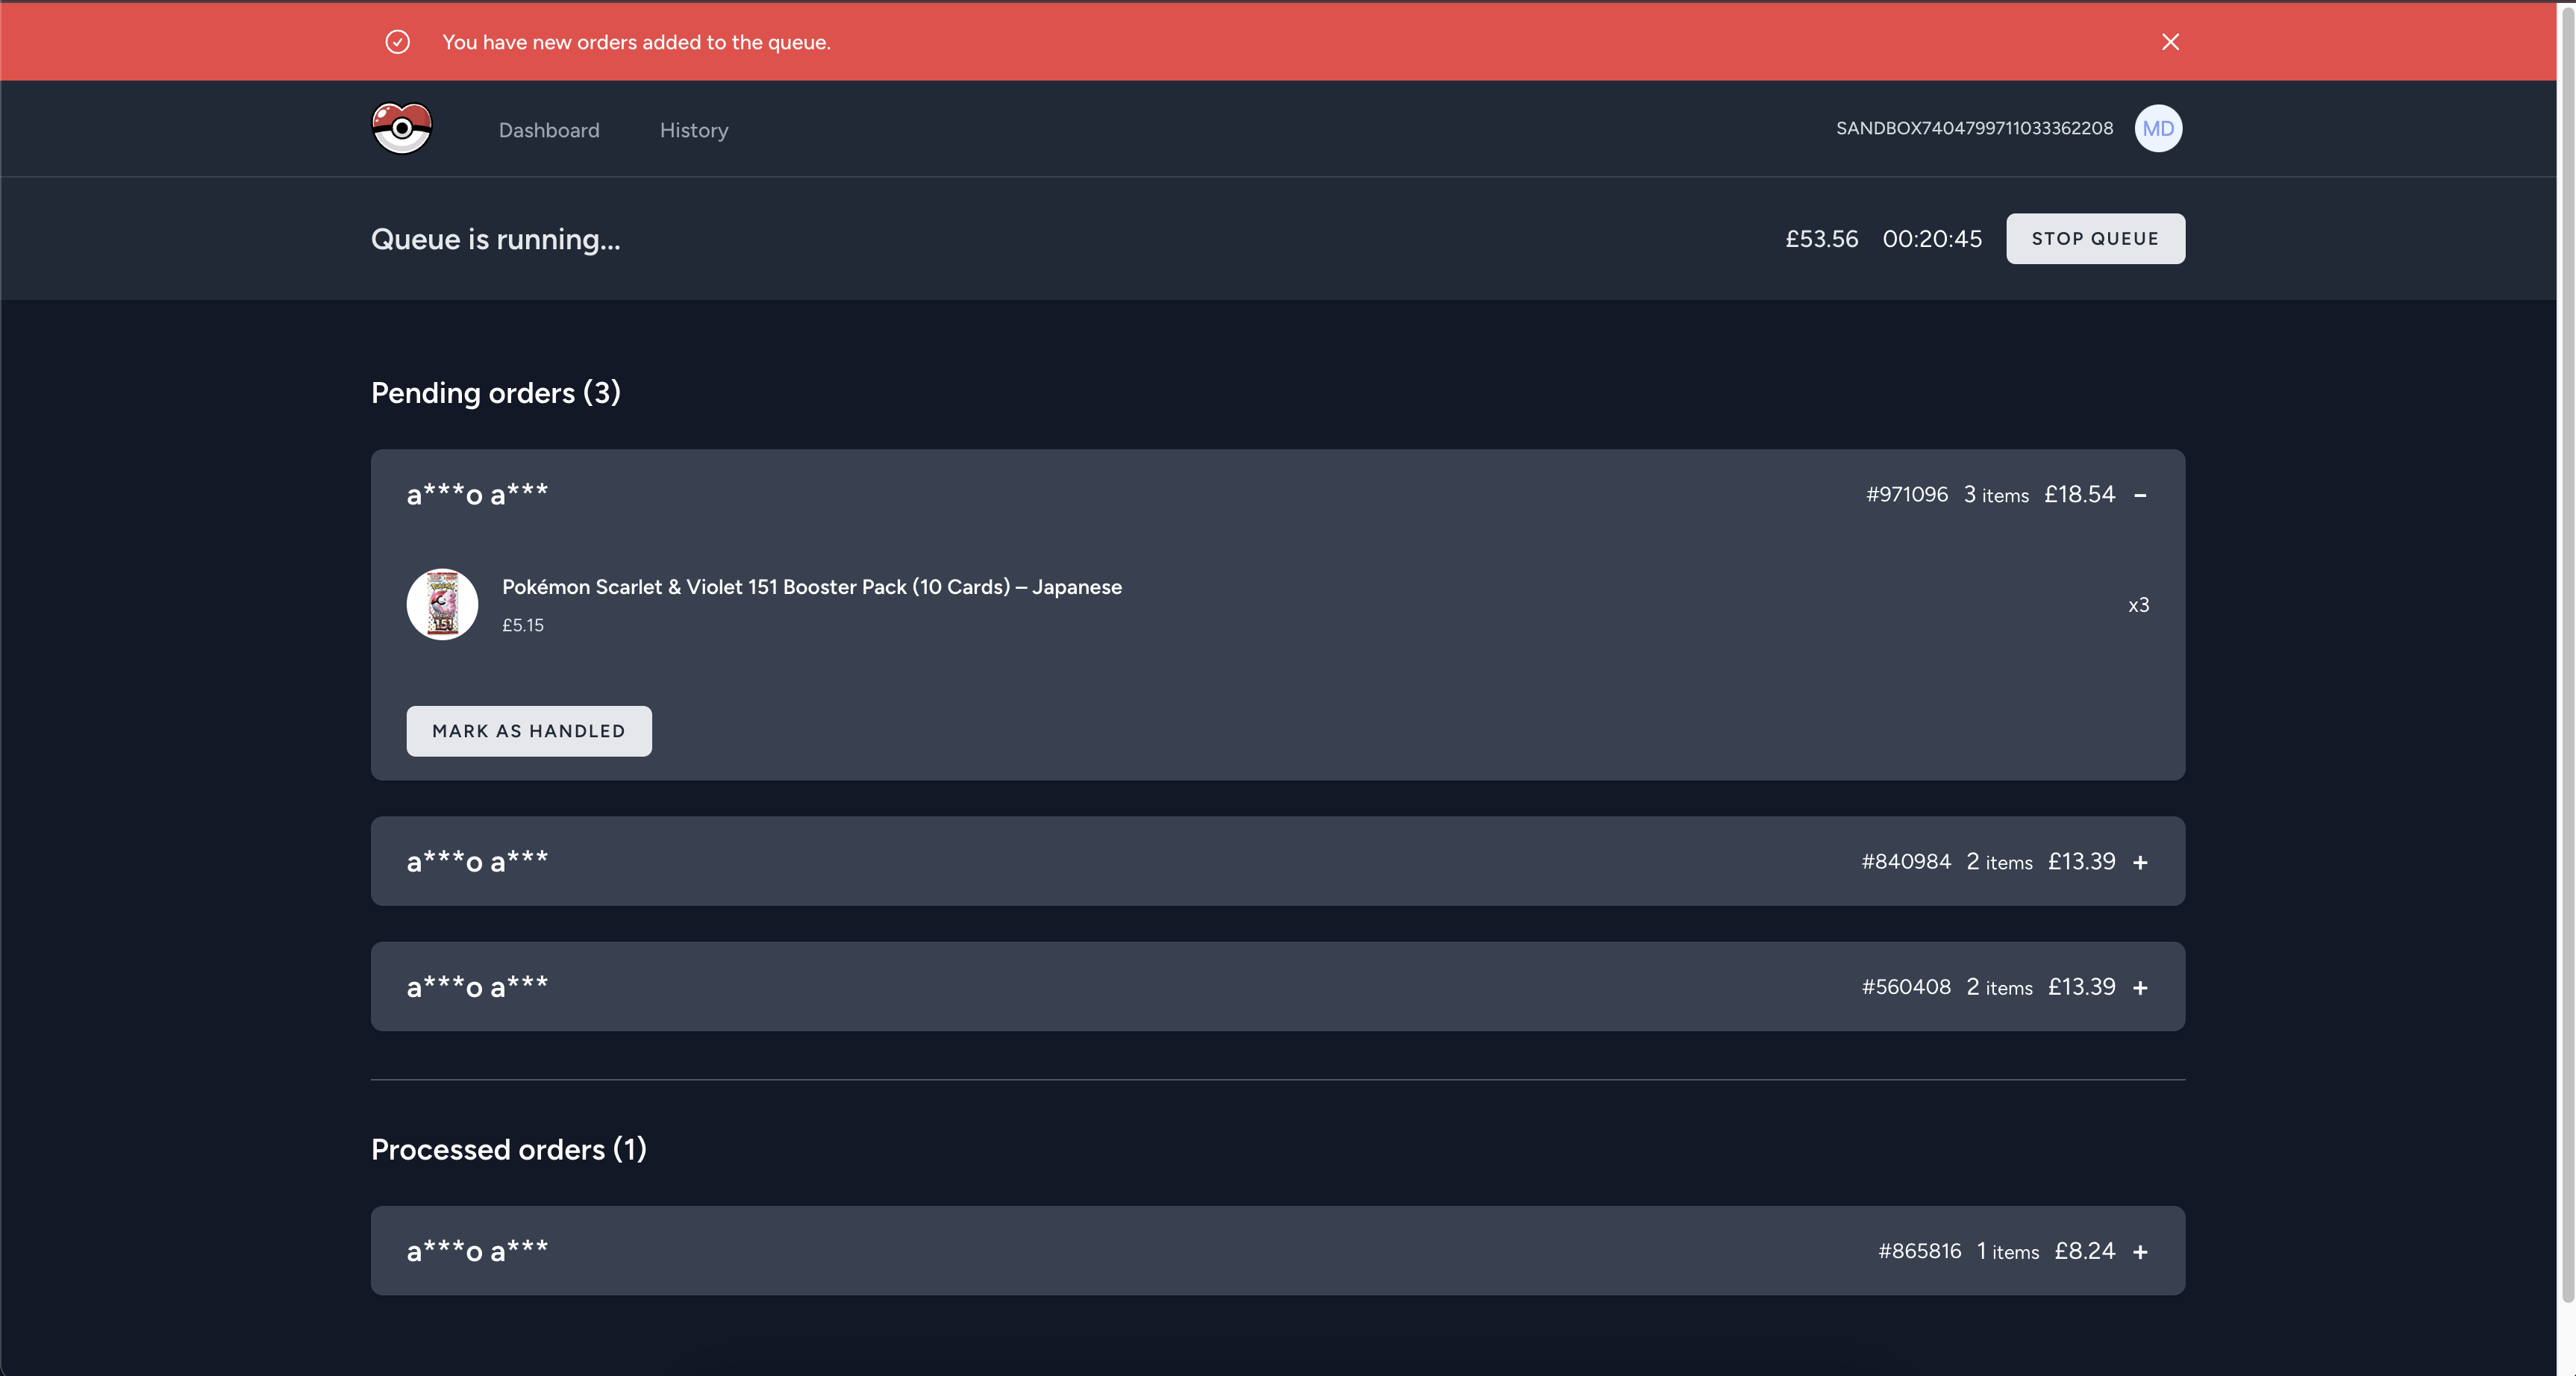Click the SANDBOX7404799711033362208 account label
Screen dimensions: 2576x1376
[x=1973, y=128]
